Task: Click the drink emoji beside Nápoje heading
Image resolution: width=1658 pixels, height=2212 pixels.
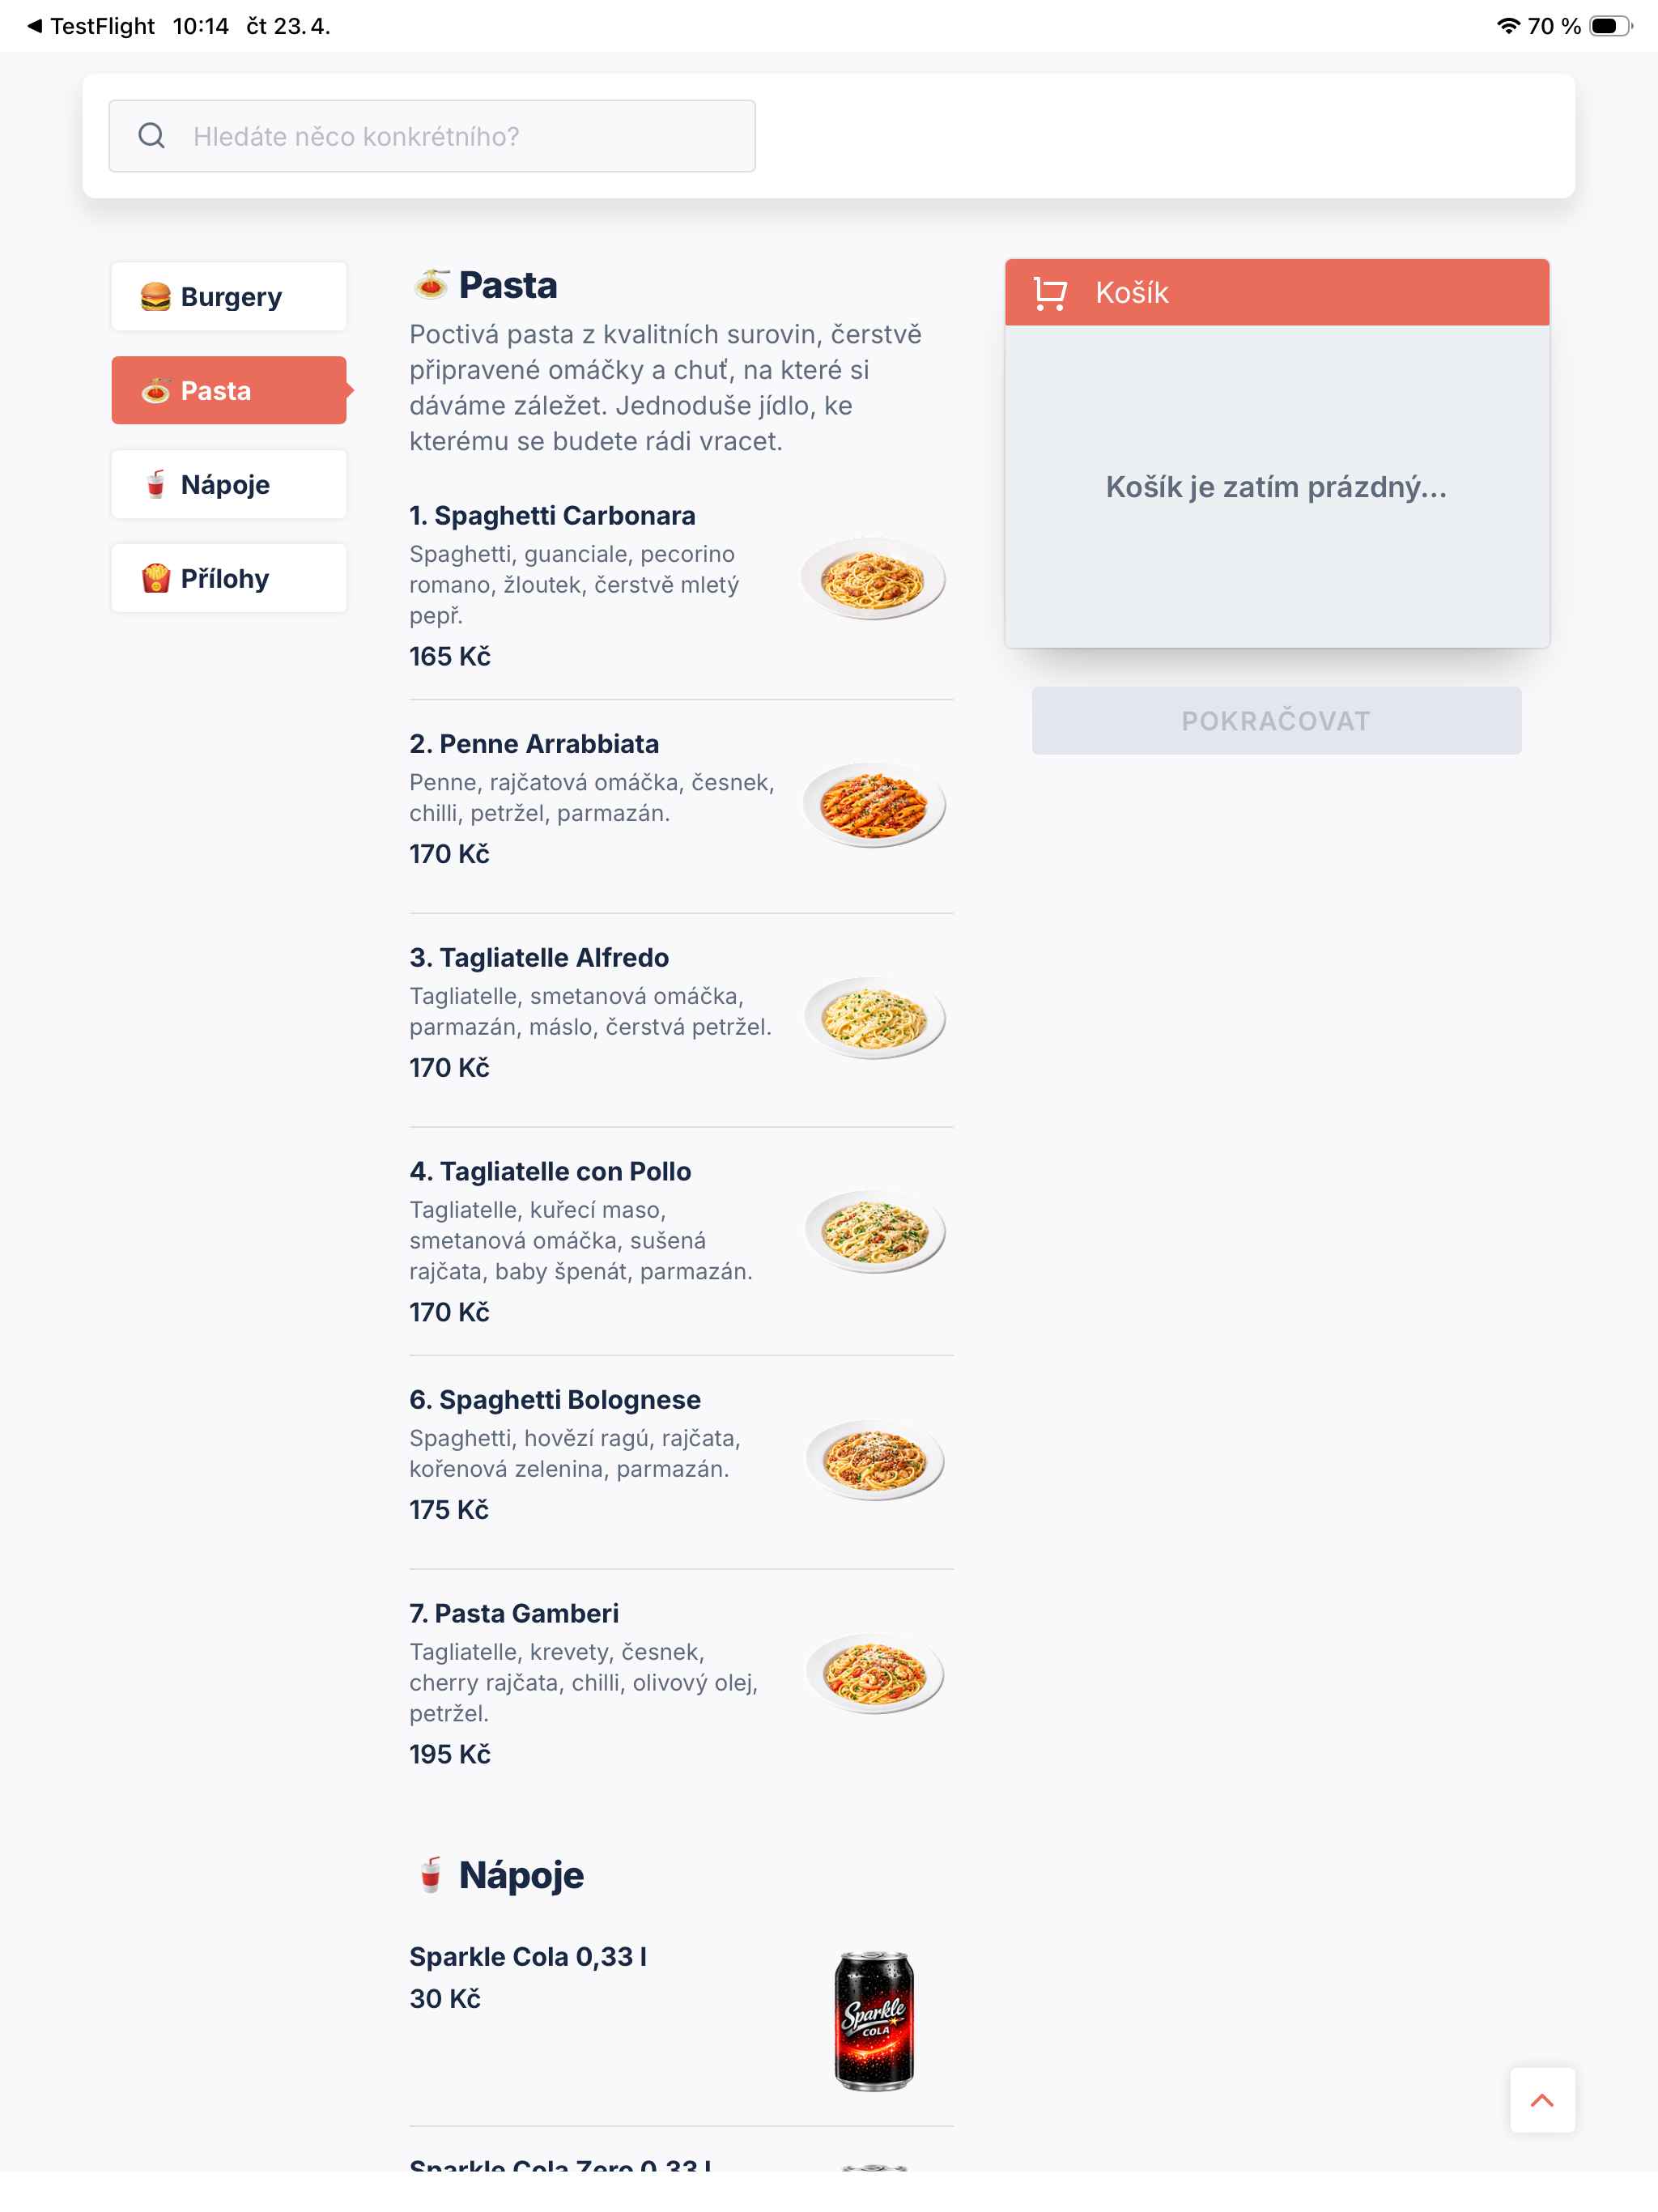Action: coord(431,1875)
